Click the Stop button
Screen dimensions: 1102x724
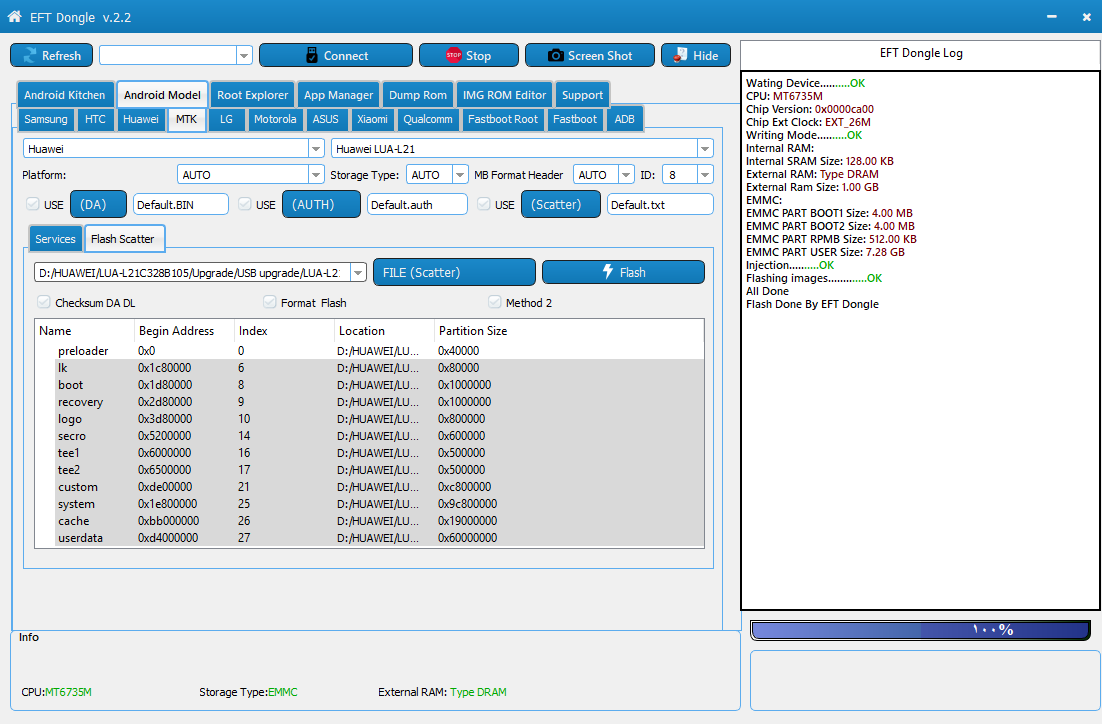(469, 56)
